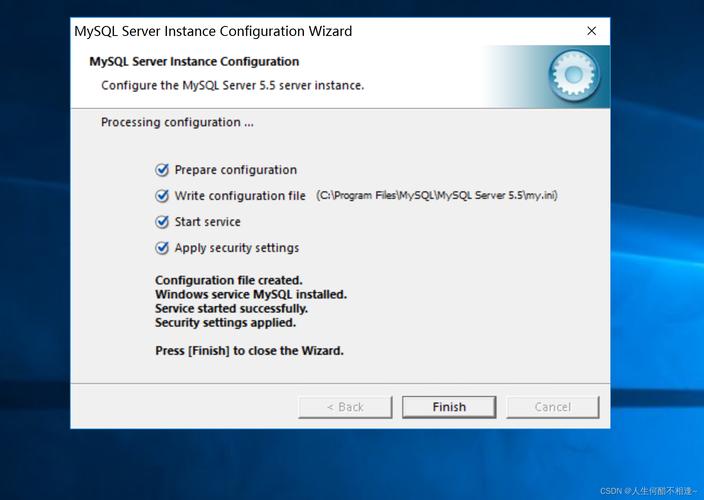Select the Start service step label
Viewport: 704px width, 500px height.
[x=207, y=222]
